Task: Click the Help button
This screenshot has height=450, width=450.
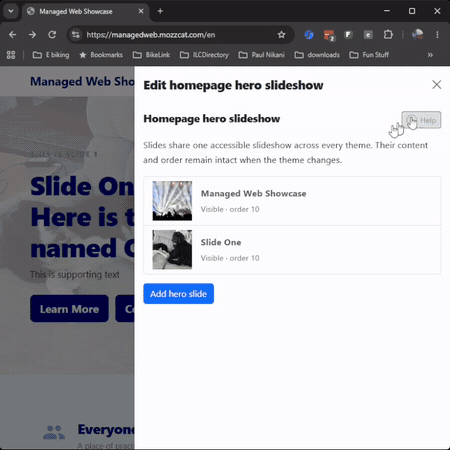Action: click(x=421, y=120)
